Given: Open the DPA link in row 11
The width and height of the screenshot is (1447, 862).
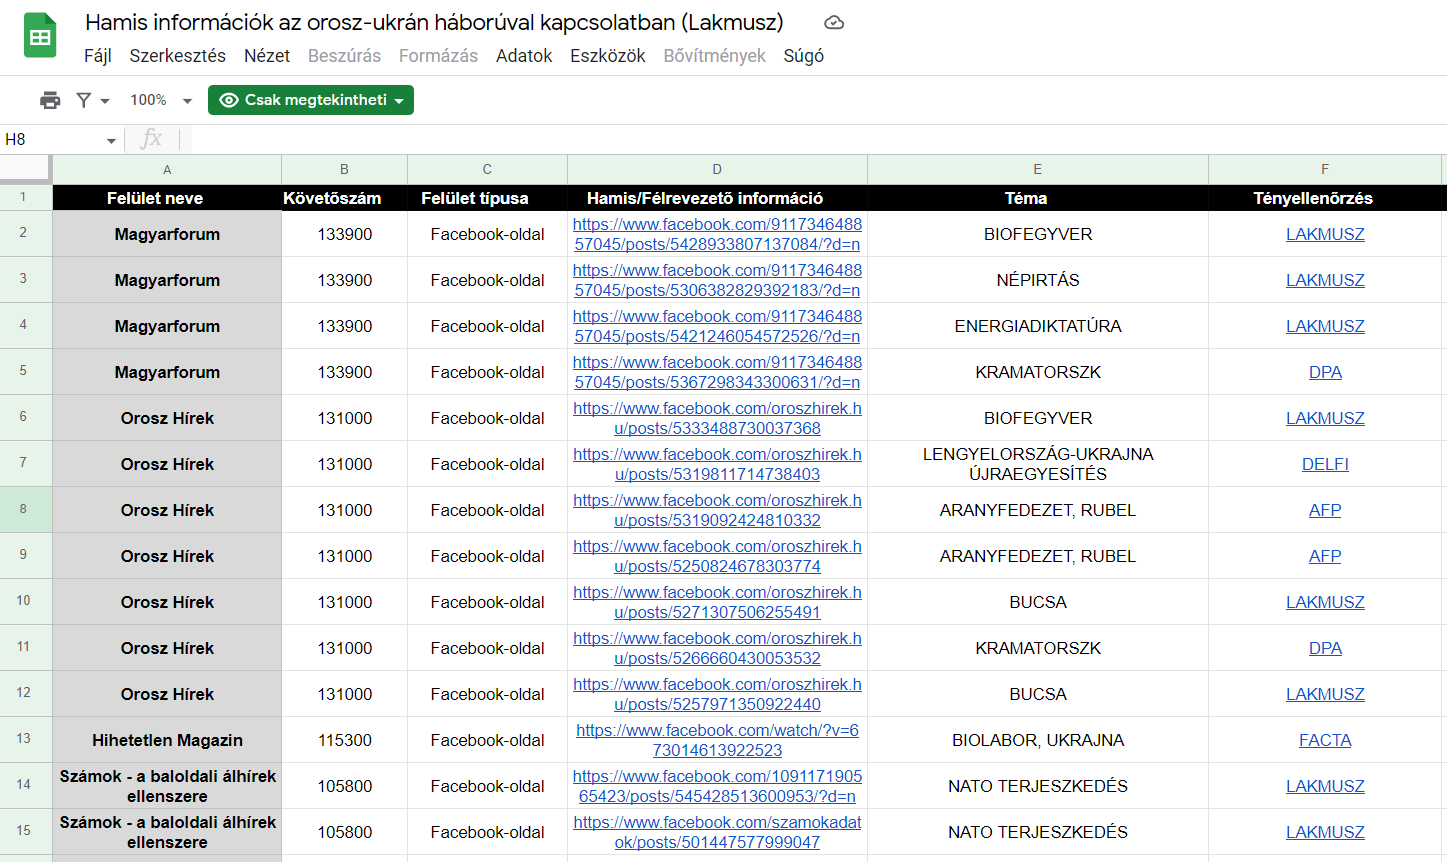Looking at the screenshot, I should pyautogui.click(x=1325, y=648).
